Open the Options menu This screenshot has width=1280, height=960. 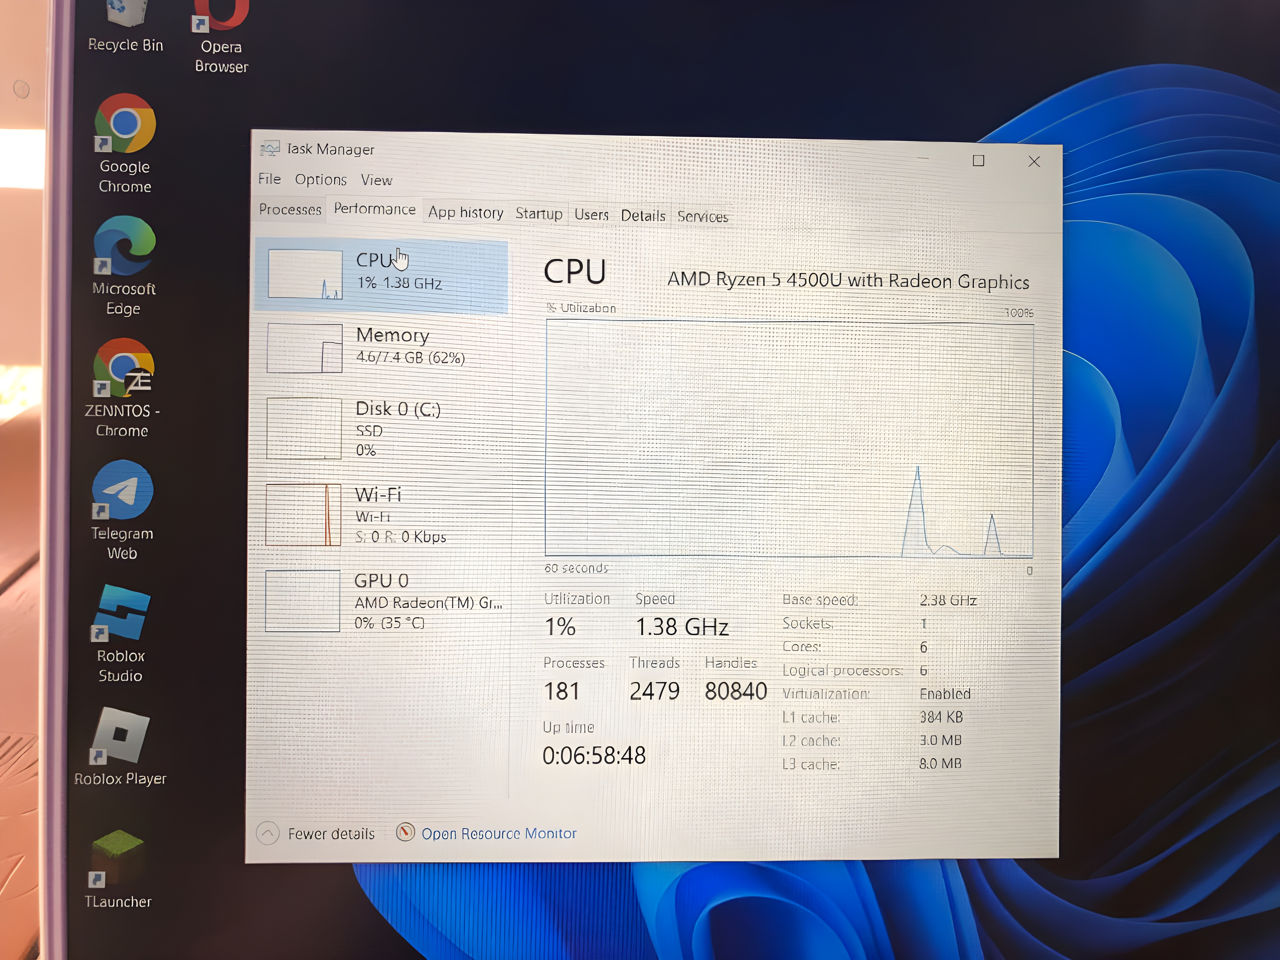320,180
